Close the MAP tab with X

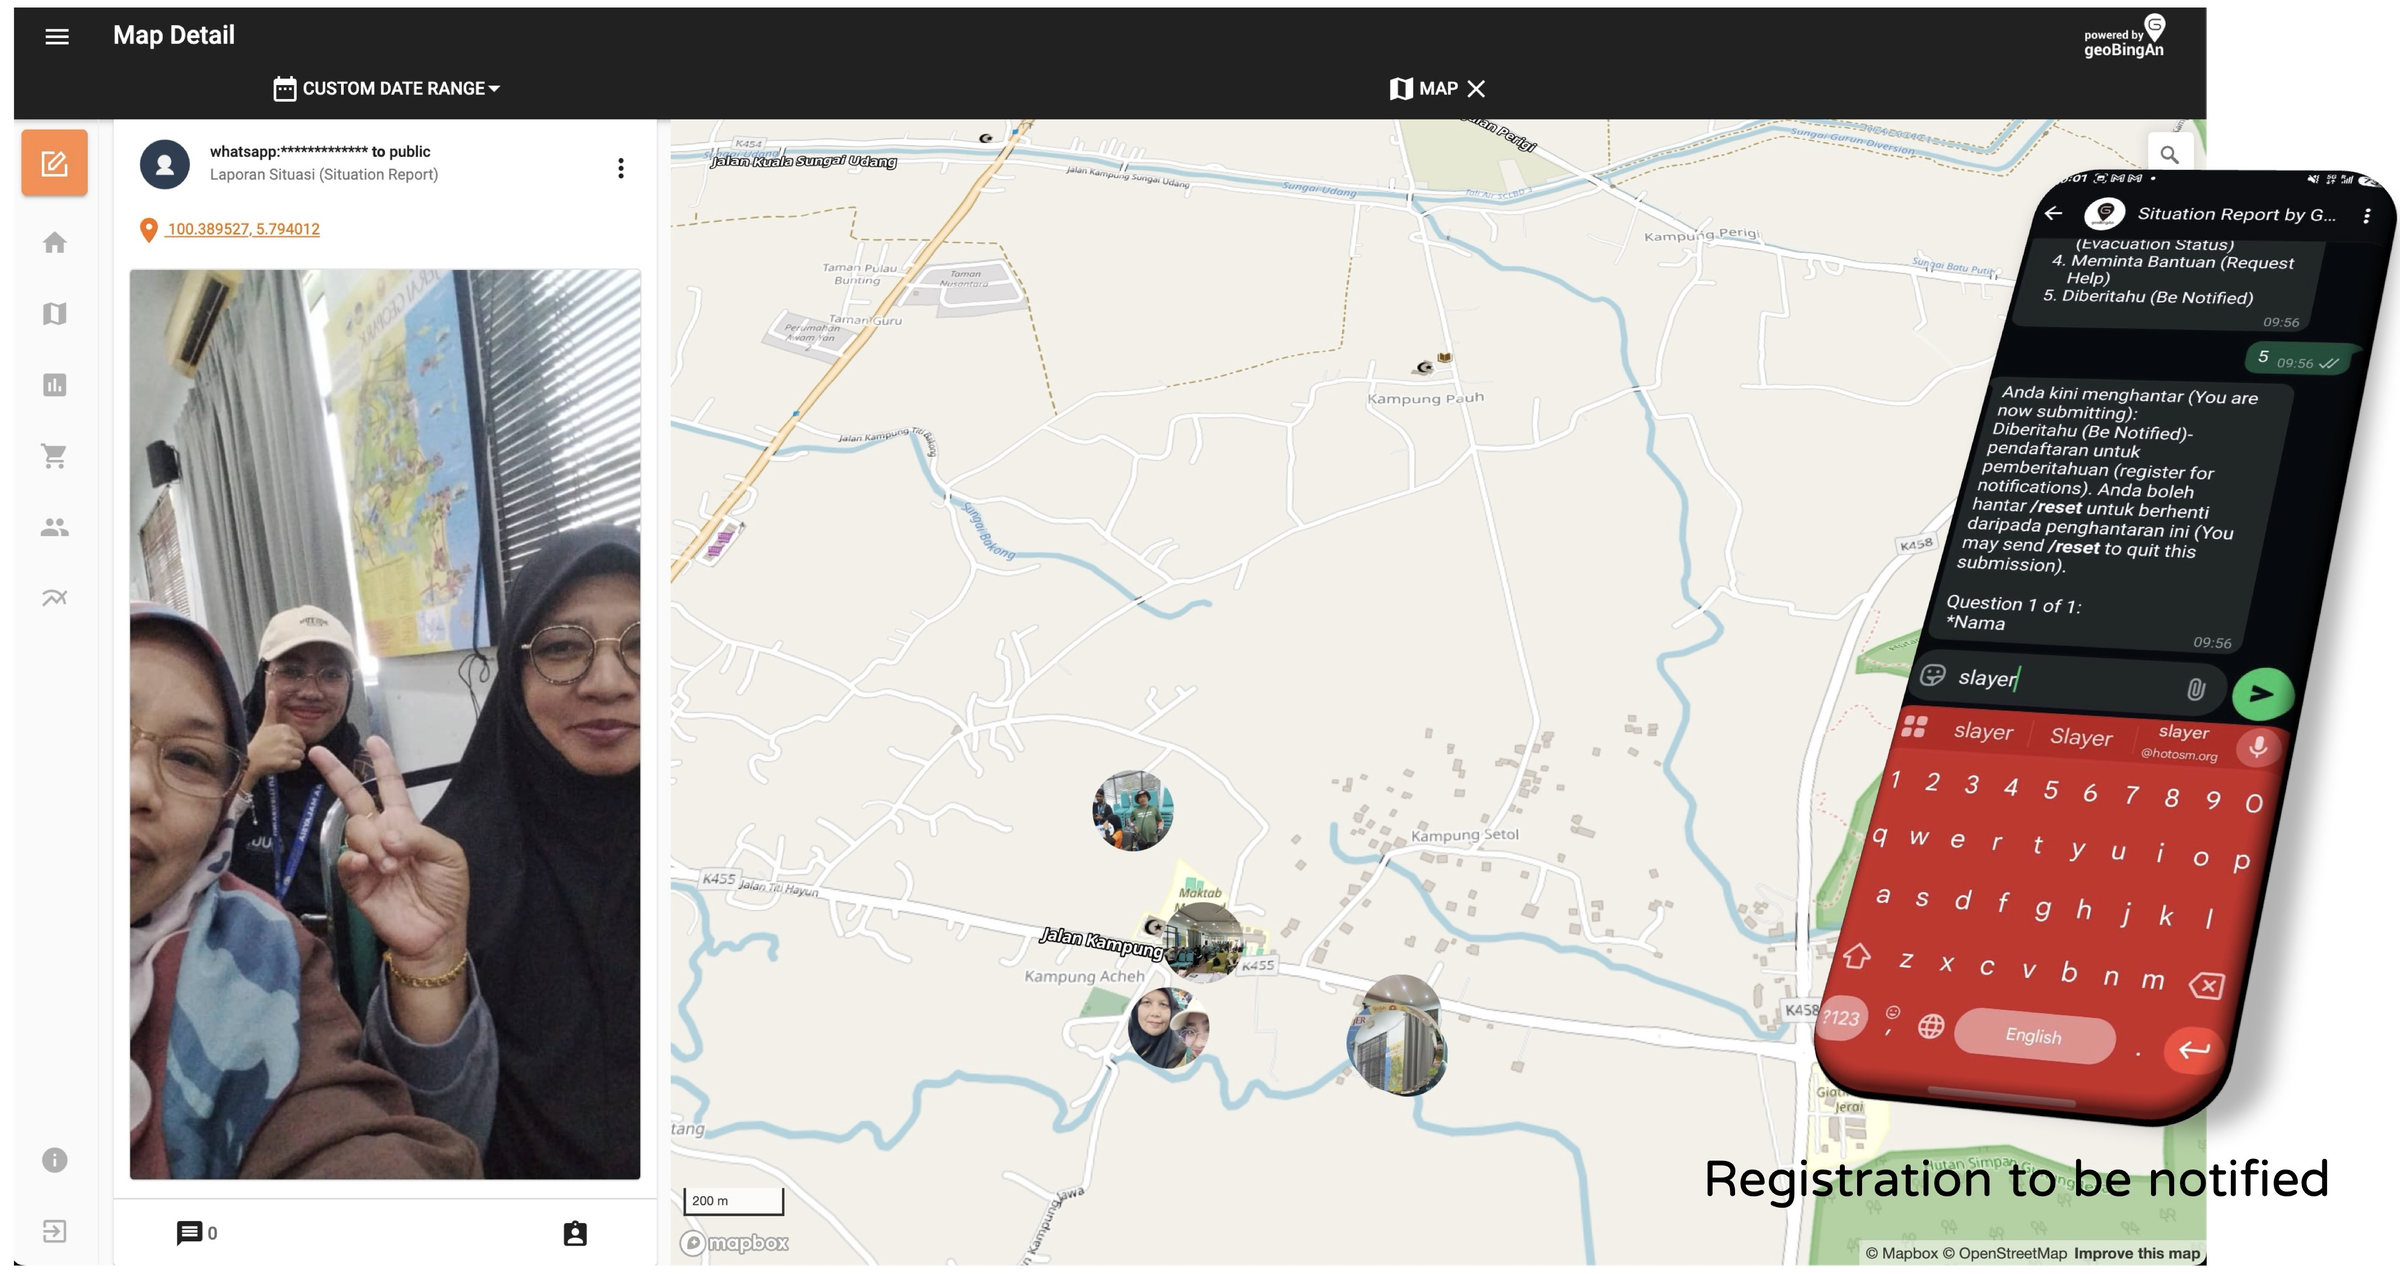[x=1476, y=88]
